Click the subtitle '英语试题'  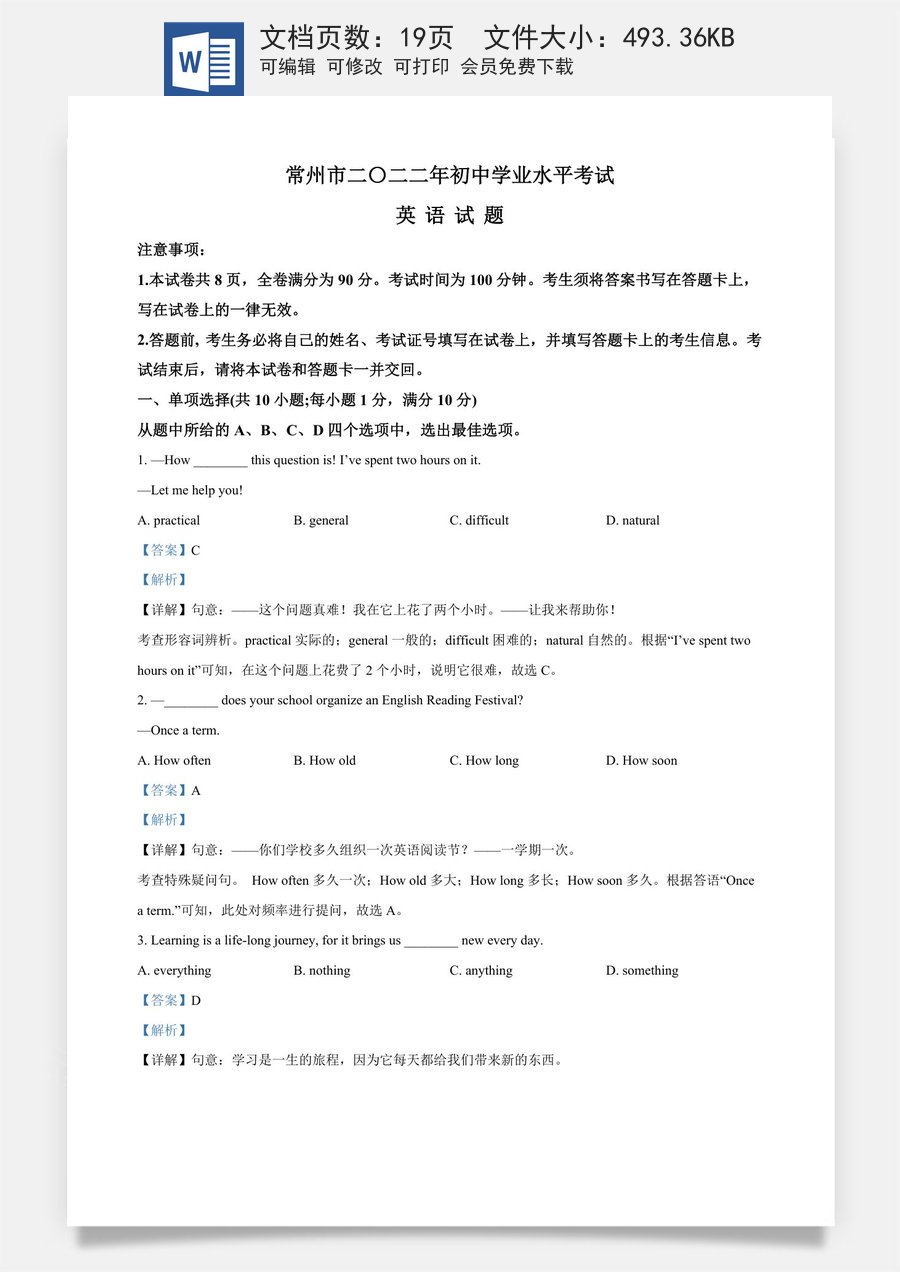click(450, 216)
